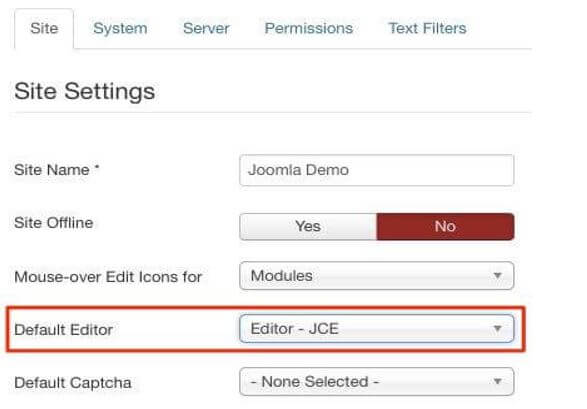Open the Mouse-over Edit Icons dropdown
The image size is (587, 409).
tap(377, 276)
